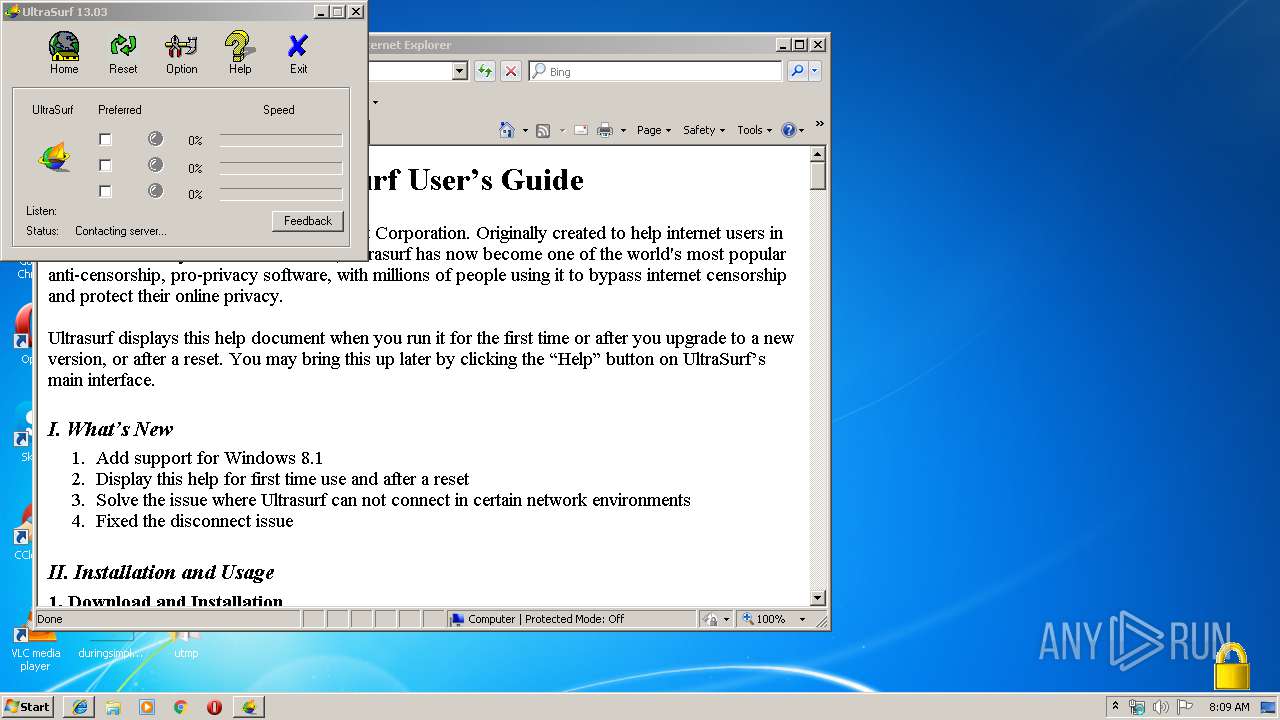Click third server speed progress bar

281,194
